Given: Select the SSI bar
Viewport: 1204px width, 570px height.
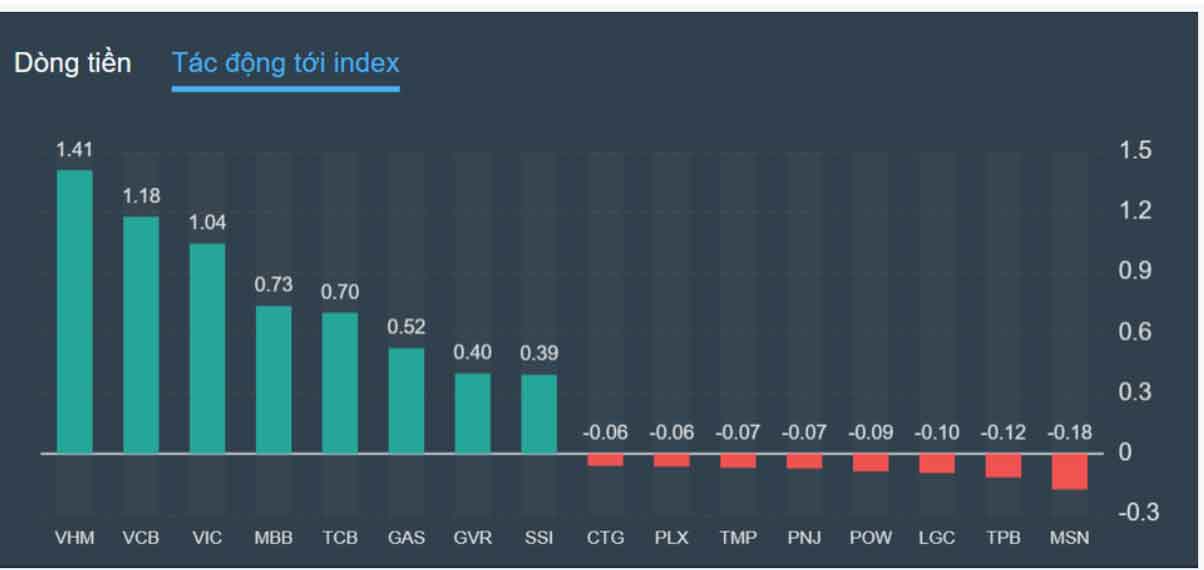Looking at the screenshot, I should point(539,414).
